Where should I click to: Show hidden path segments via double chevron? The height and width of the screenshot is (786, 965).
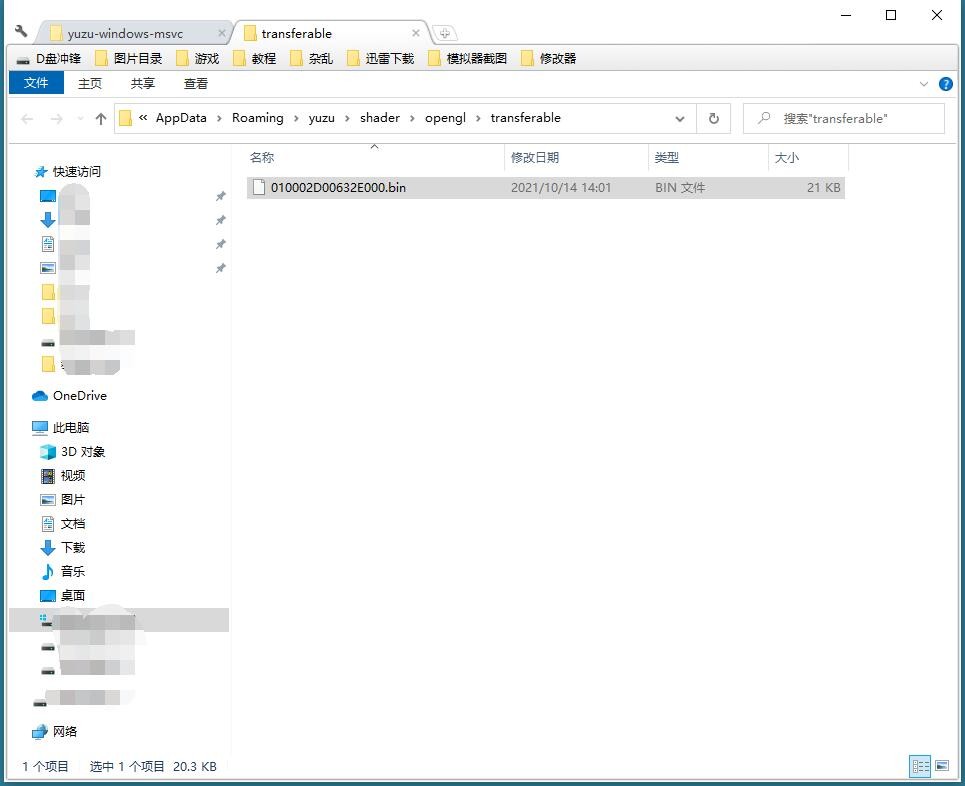tap(143, 118)
